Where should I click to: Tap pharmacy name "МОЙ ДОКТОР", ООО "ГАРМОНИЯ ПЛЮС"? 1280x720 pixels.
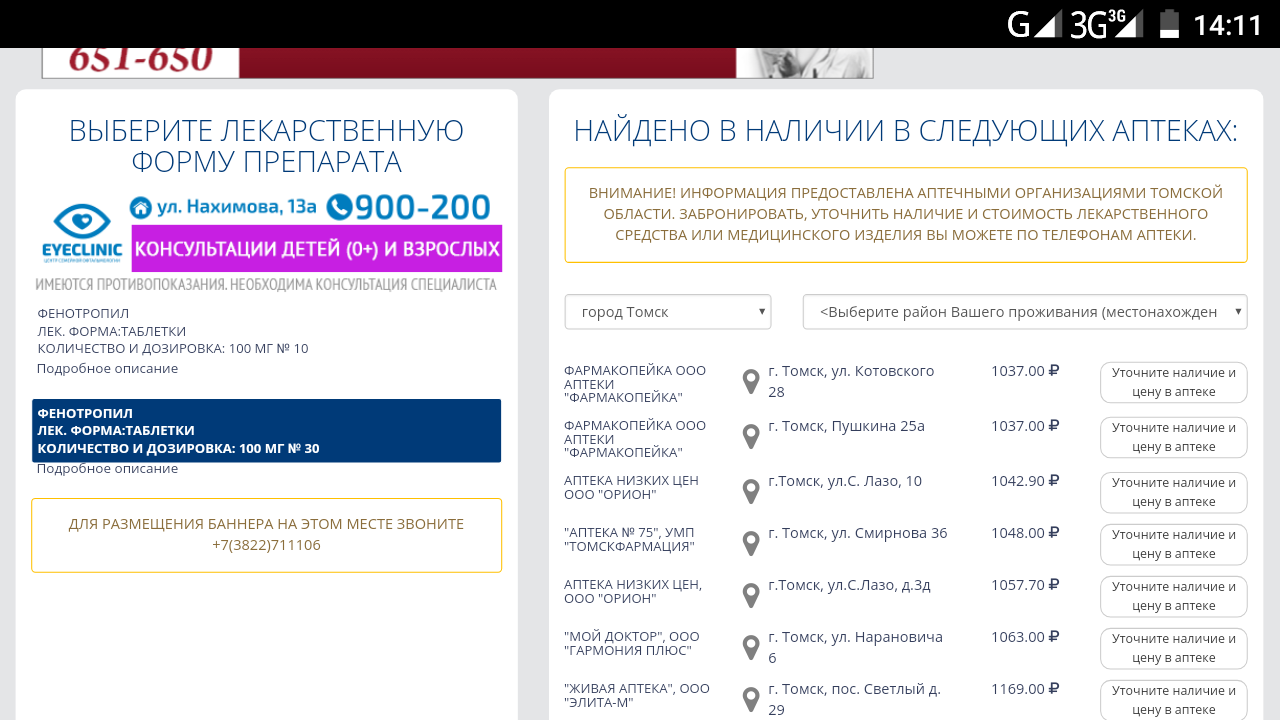[632, 643]
